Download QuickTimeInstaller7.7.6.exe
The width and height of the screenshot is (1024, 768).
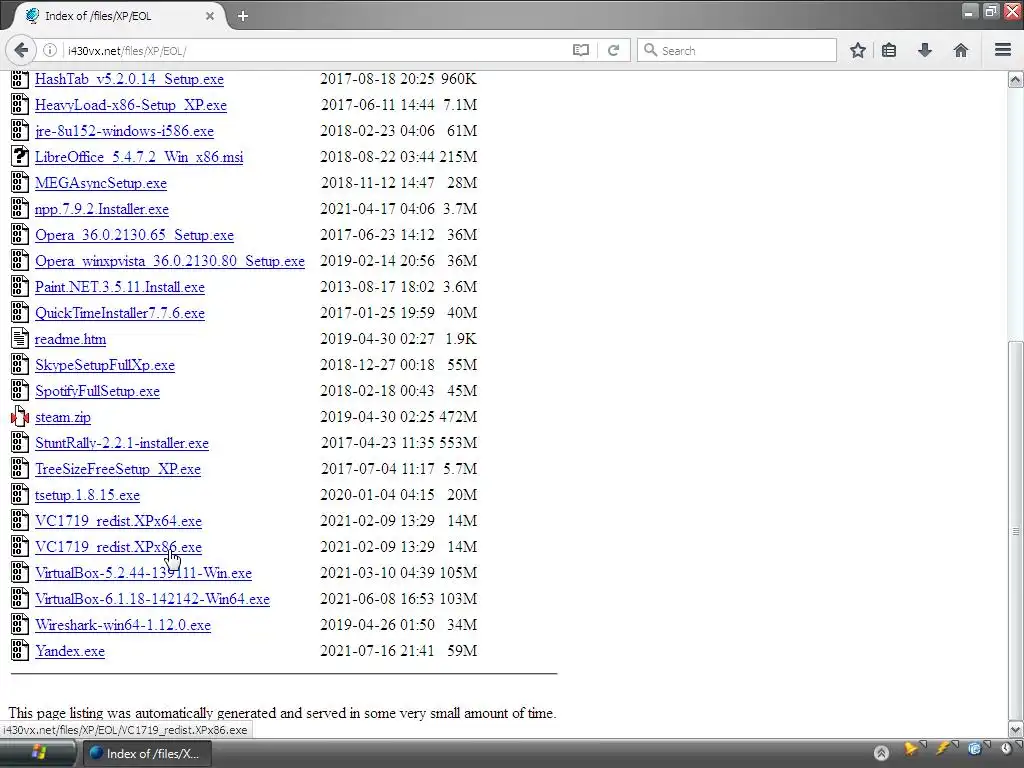click(x=120, y=313)
